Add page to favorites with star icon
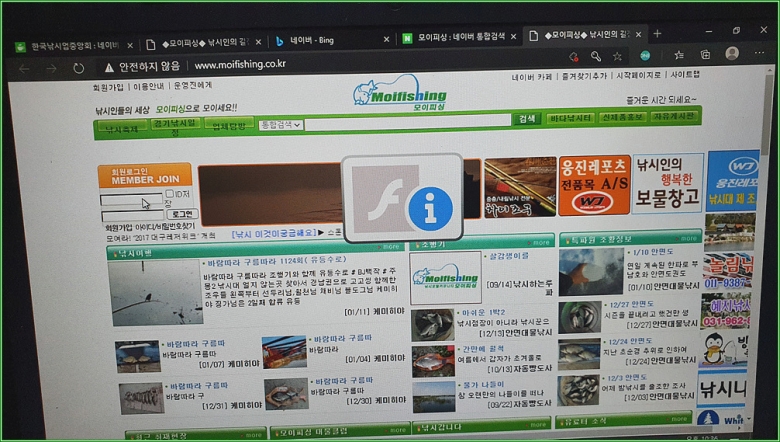The height and width of the screenshot is (442, 780). [x=617, y=56]
